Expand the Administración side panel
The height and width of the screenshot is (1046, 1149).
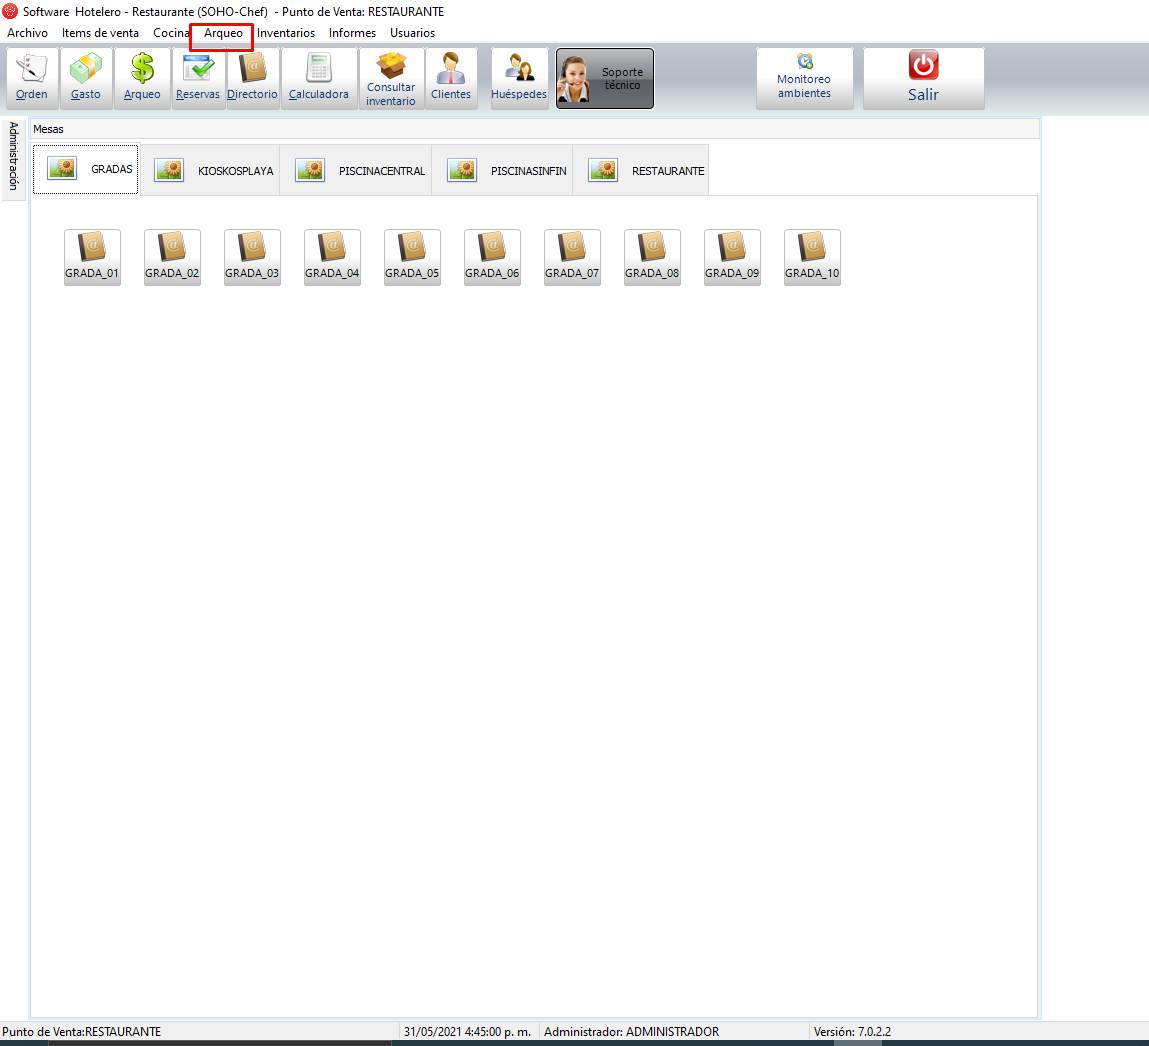click(13, 157)
